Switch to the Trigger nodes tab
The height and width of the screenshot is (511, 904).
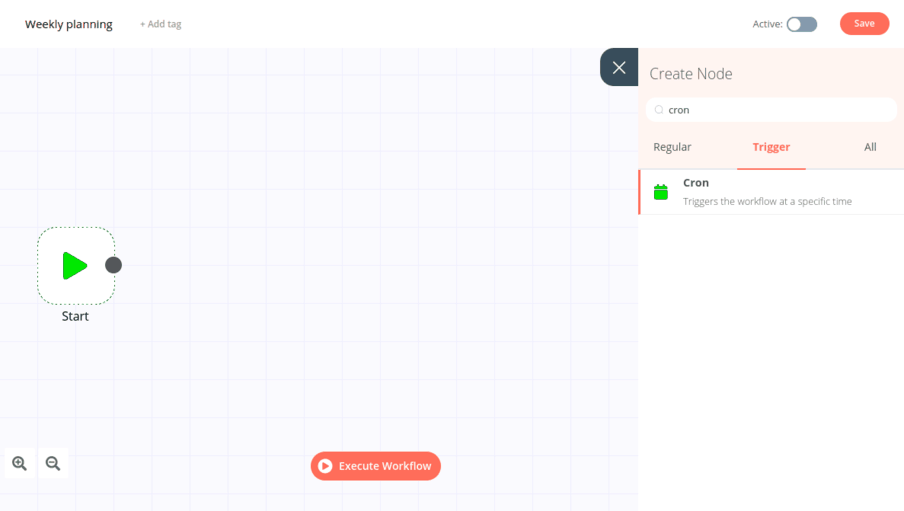coord(771,147)
